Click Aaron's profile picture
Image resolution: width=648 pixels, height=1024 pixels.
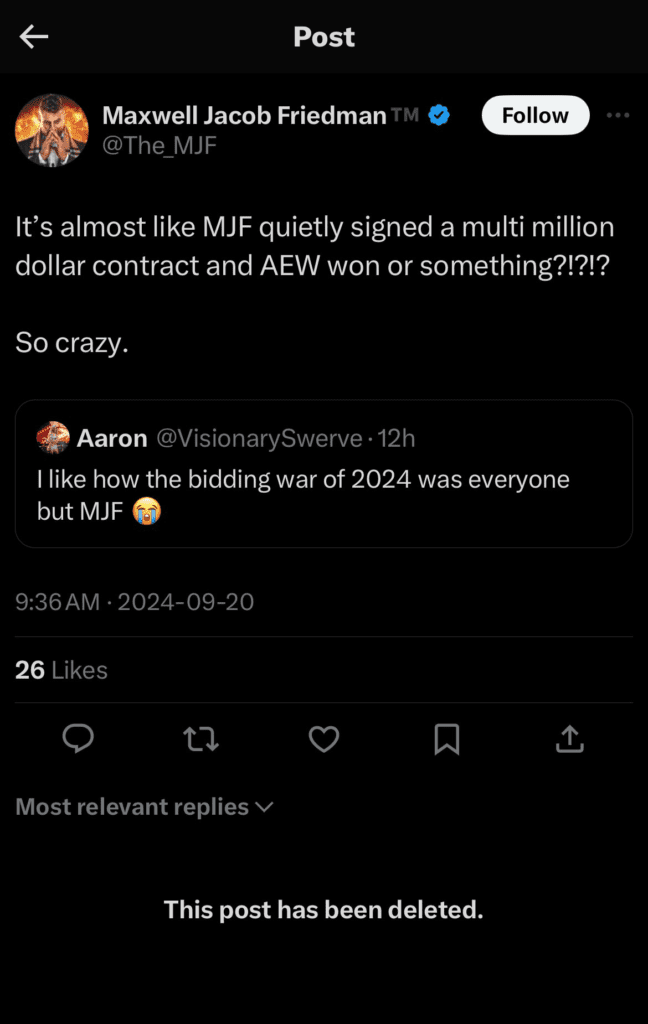(x=53, y=437)
